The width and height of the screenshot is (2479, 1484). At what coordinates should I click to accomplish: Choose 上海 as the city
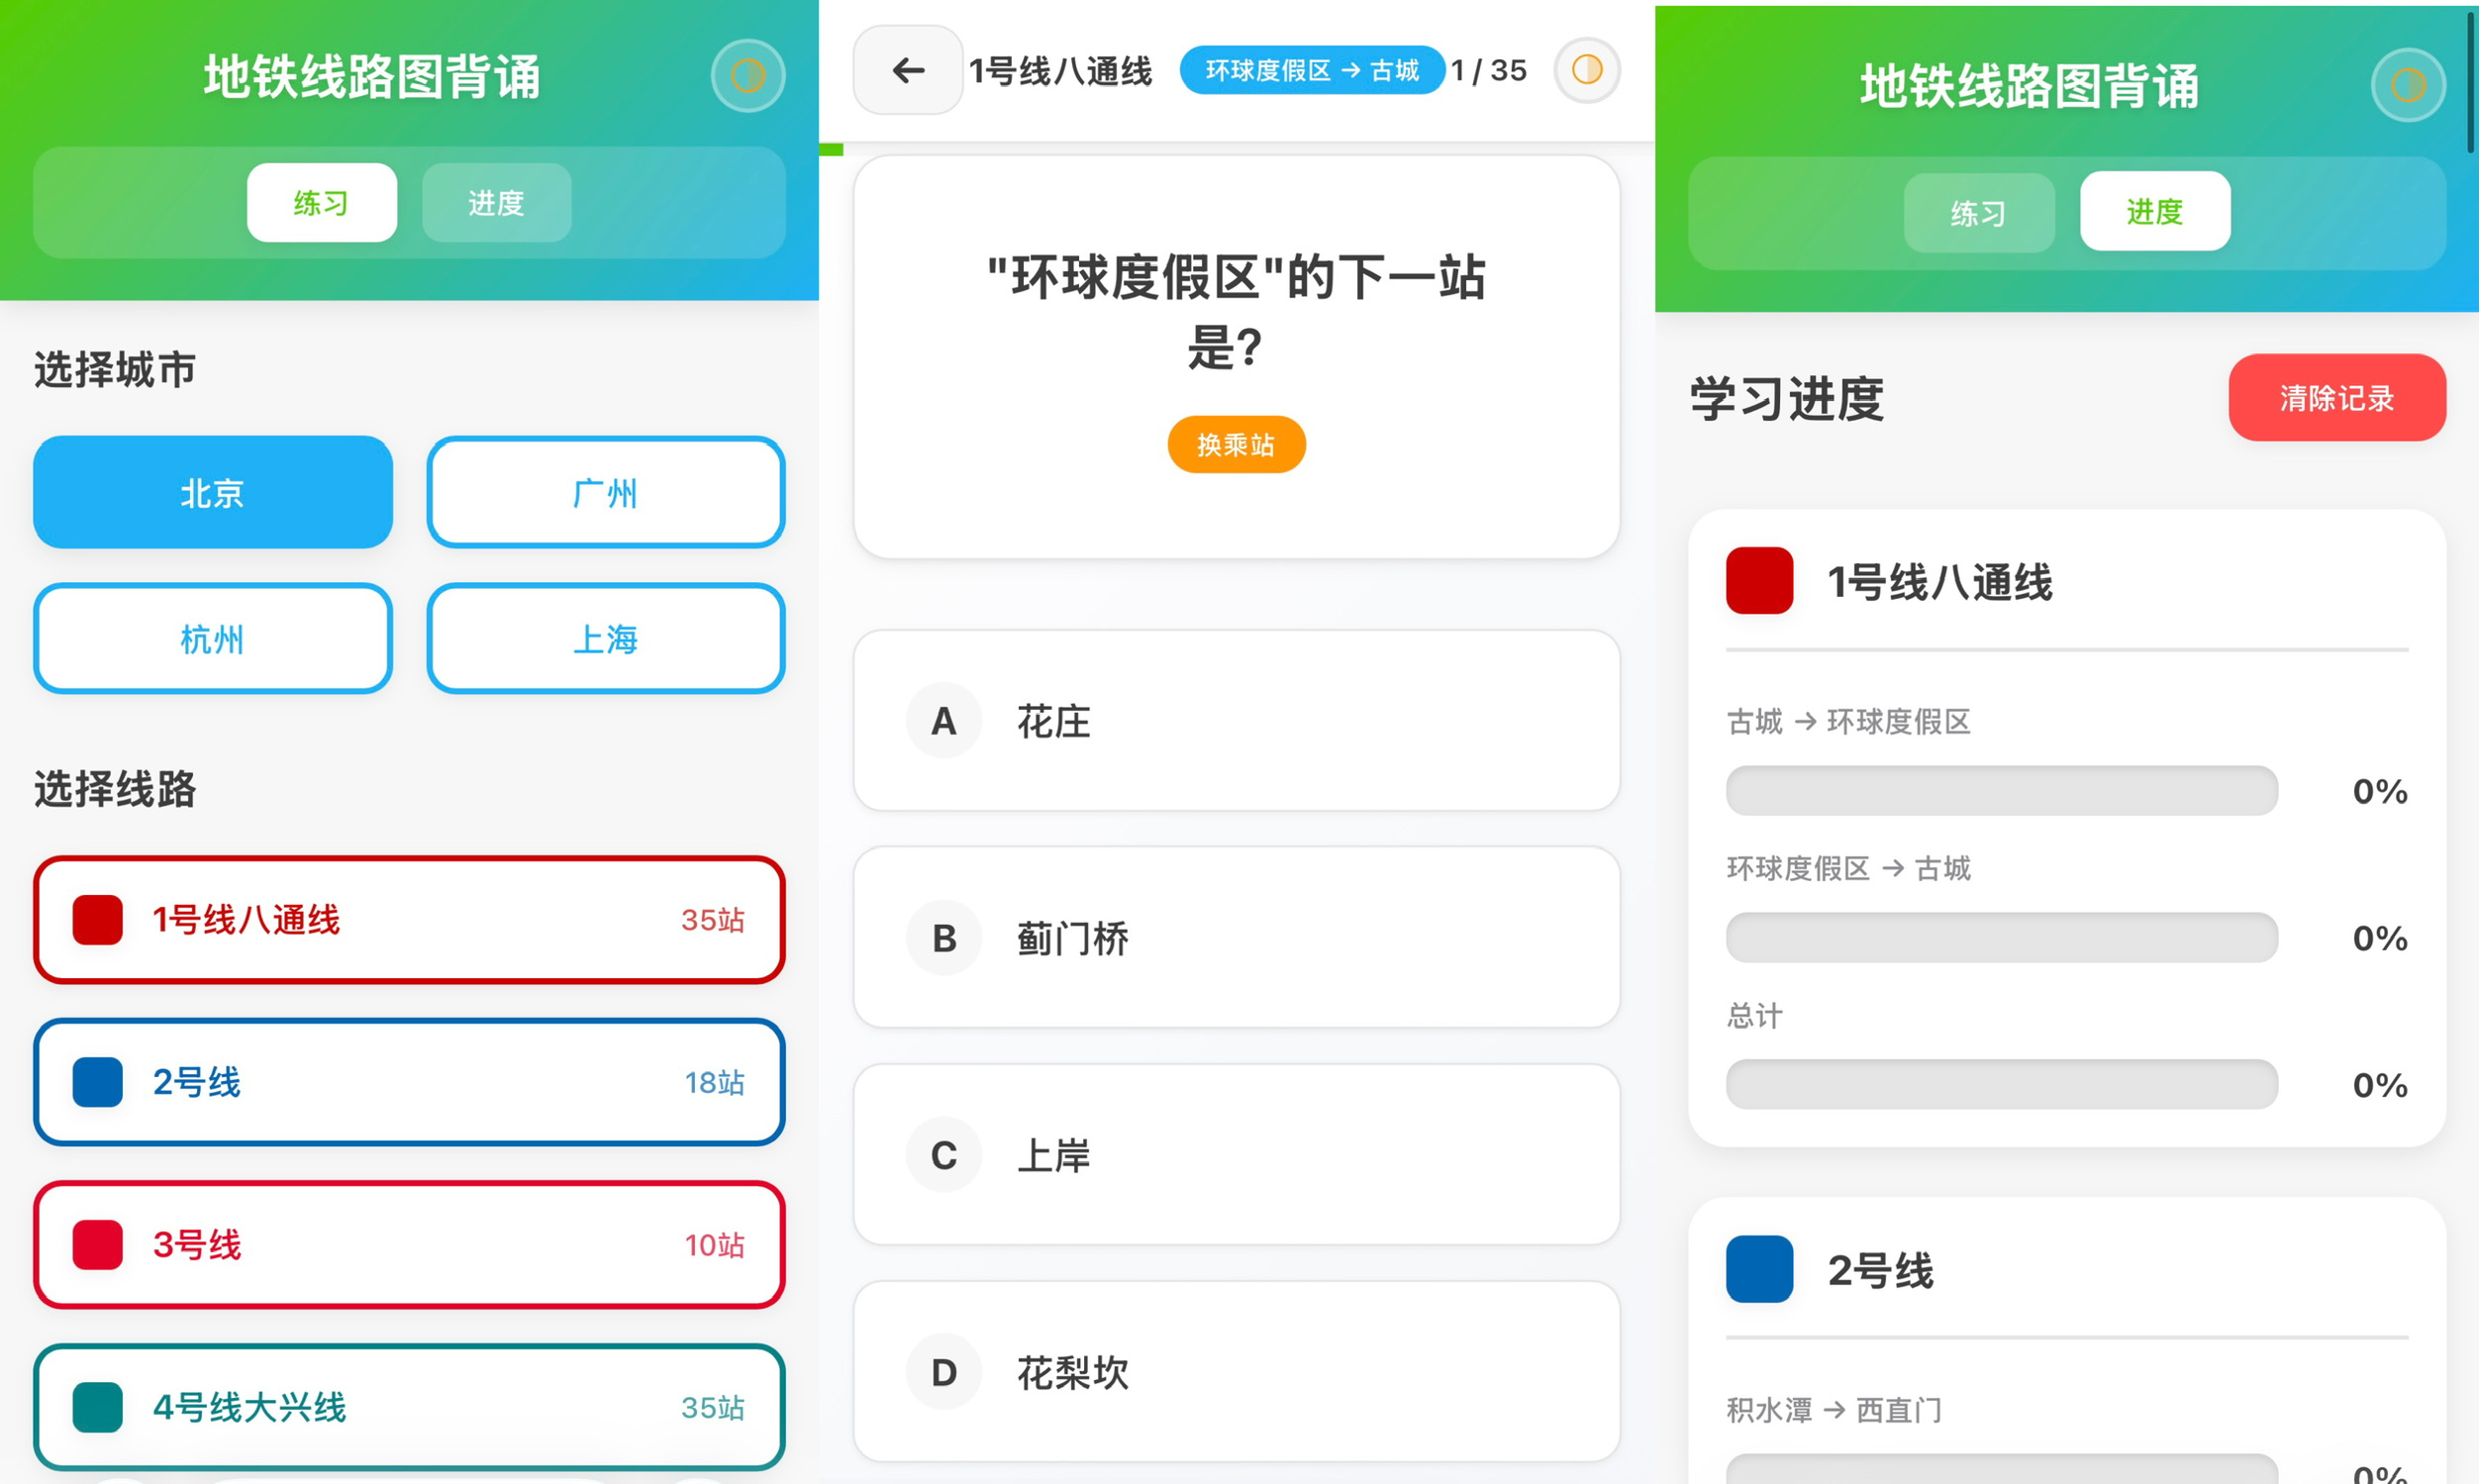tap(605, 639)
